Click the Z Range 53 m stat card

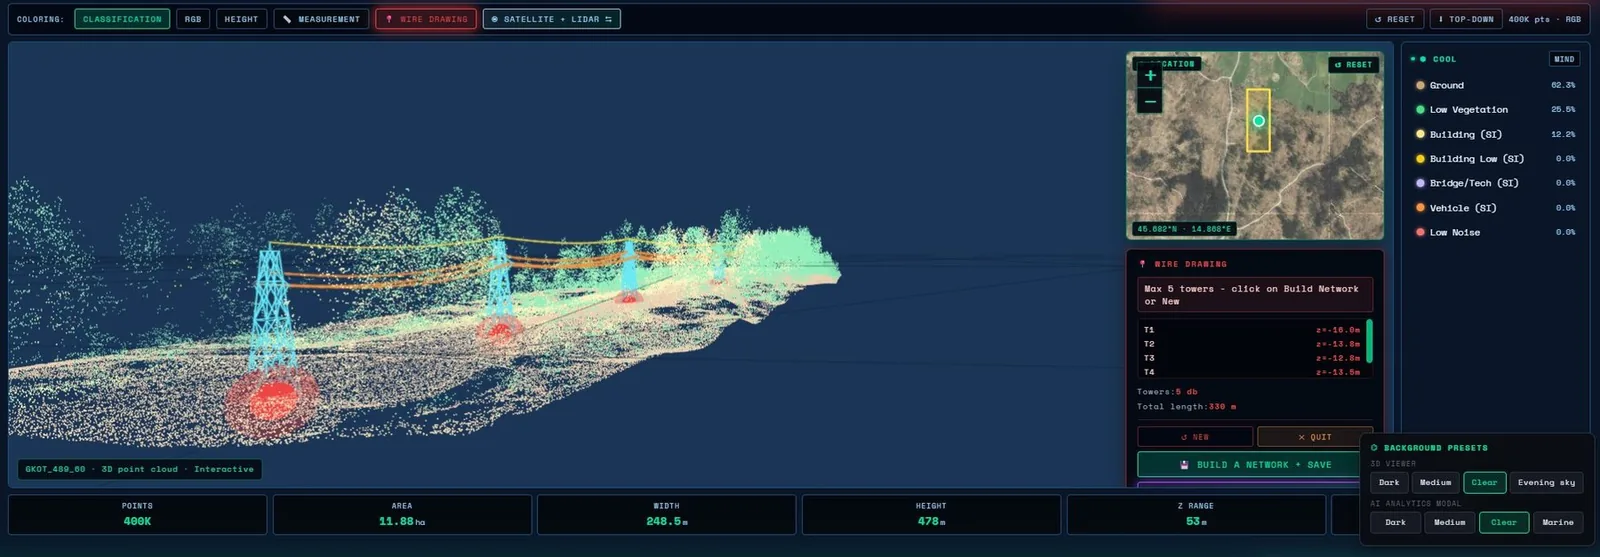point(1196,514)
